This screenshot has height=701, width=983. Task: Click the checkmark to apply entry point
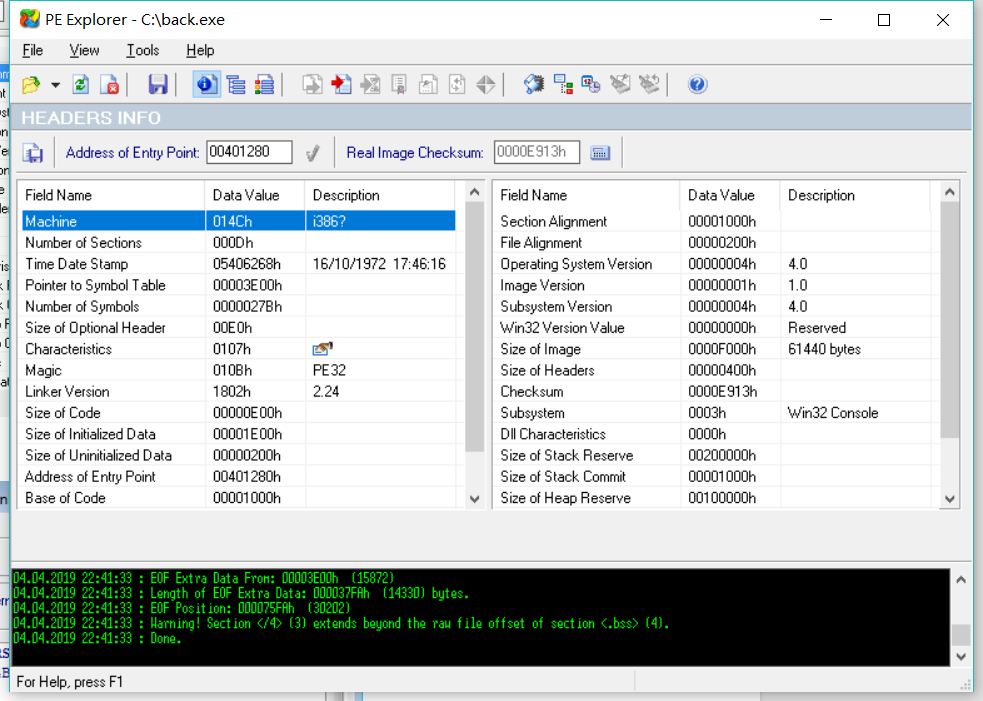[313, 153]
